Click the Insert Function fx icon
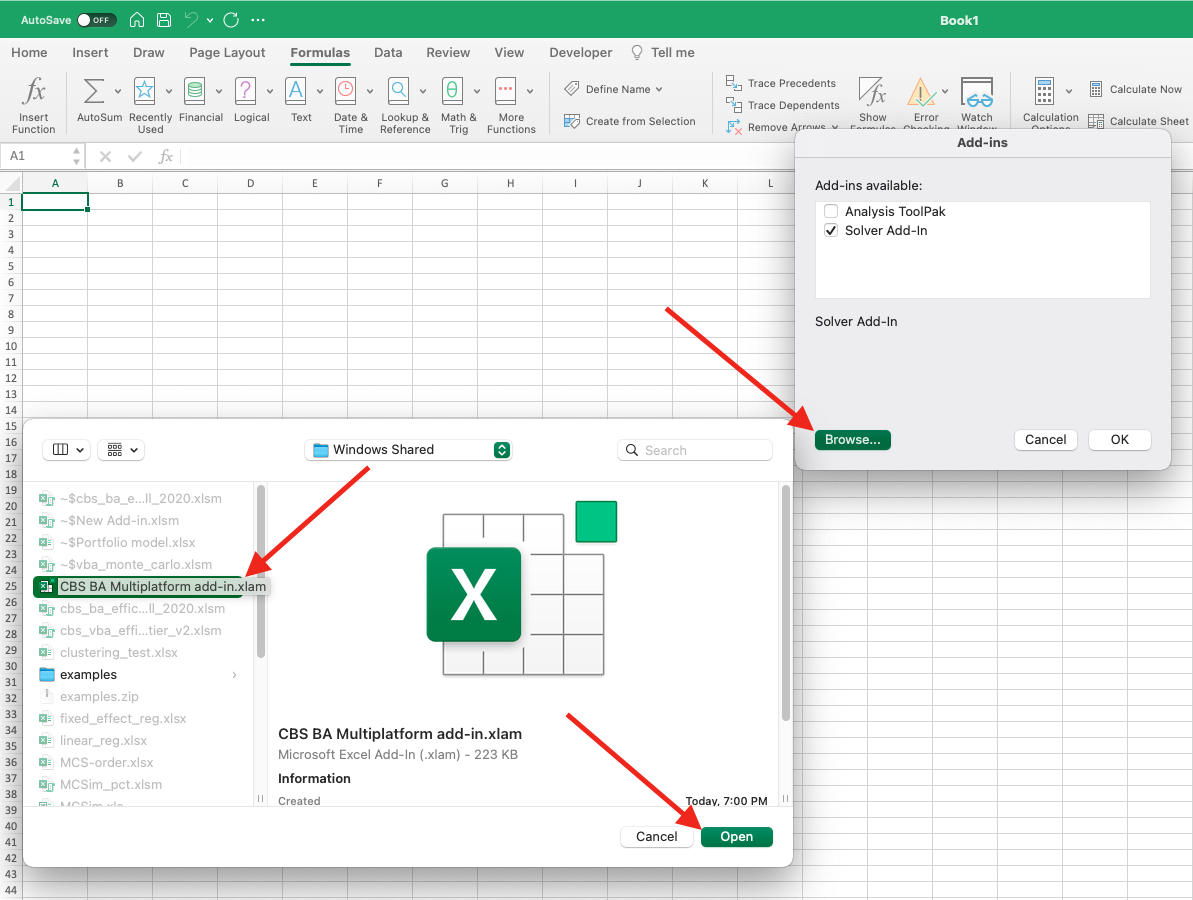The width and height of the screenshot is (1193, 900). (x=34, y=93)
